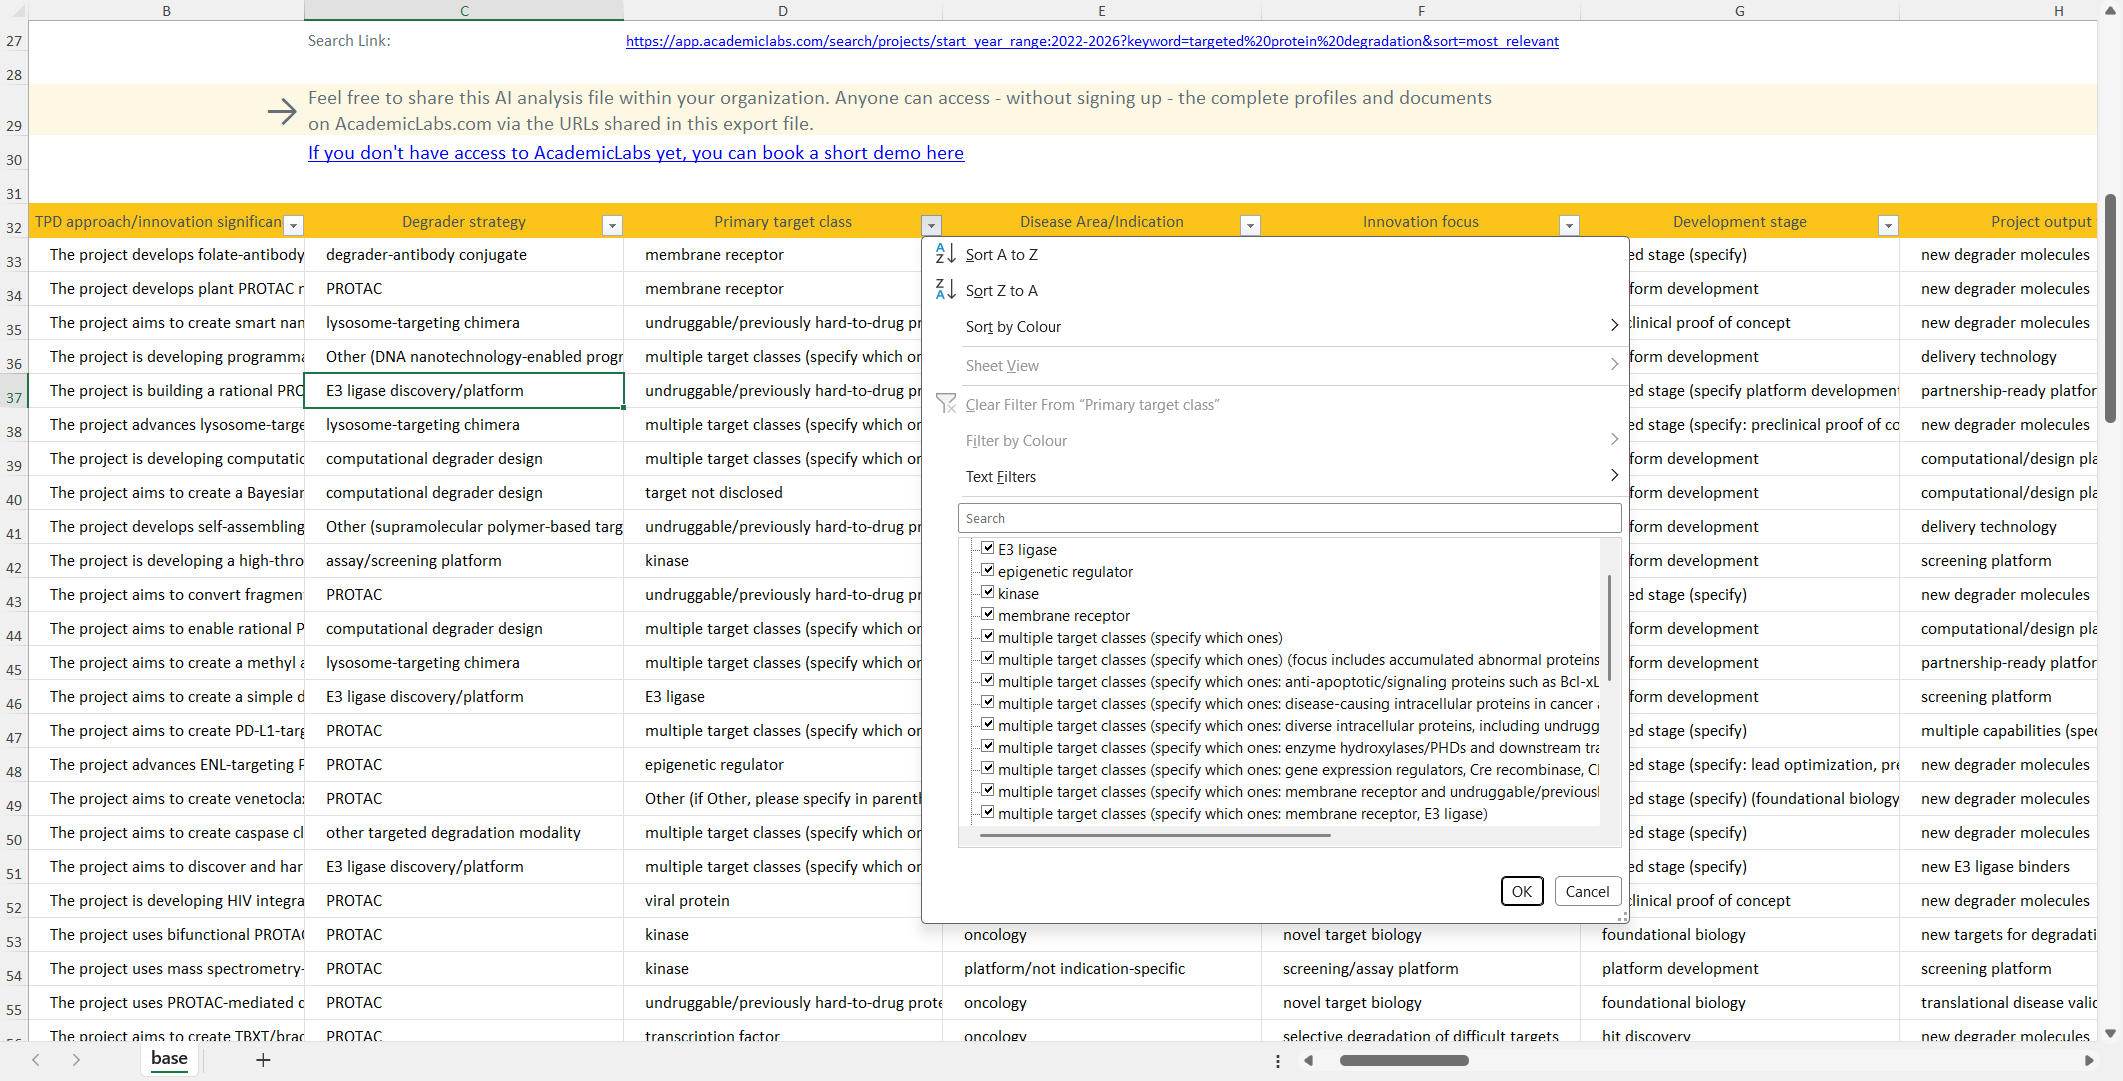The height and width of the screenshot is (1081, 2123).
Task: Uncheck the kinase filter checkbox
Action: tap(987, 593)
